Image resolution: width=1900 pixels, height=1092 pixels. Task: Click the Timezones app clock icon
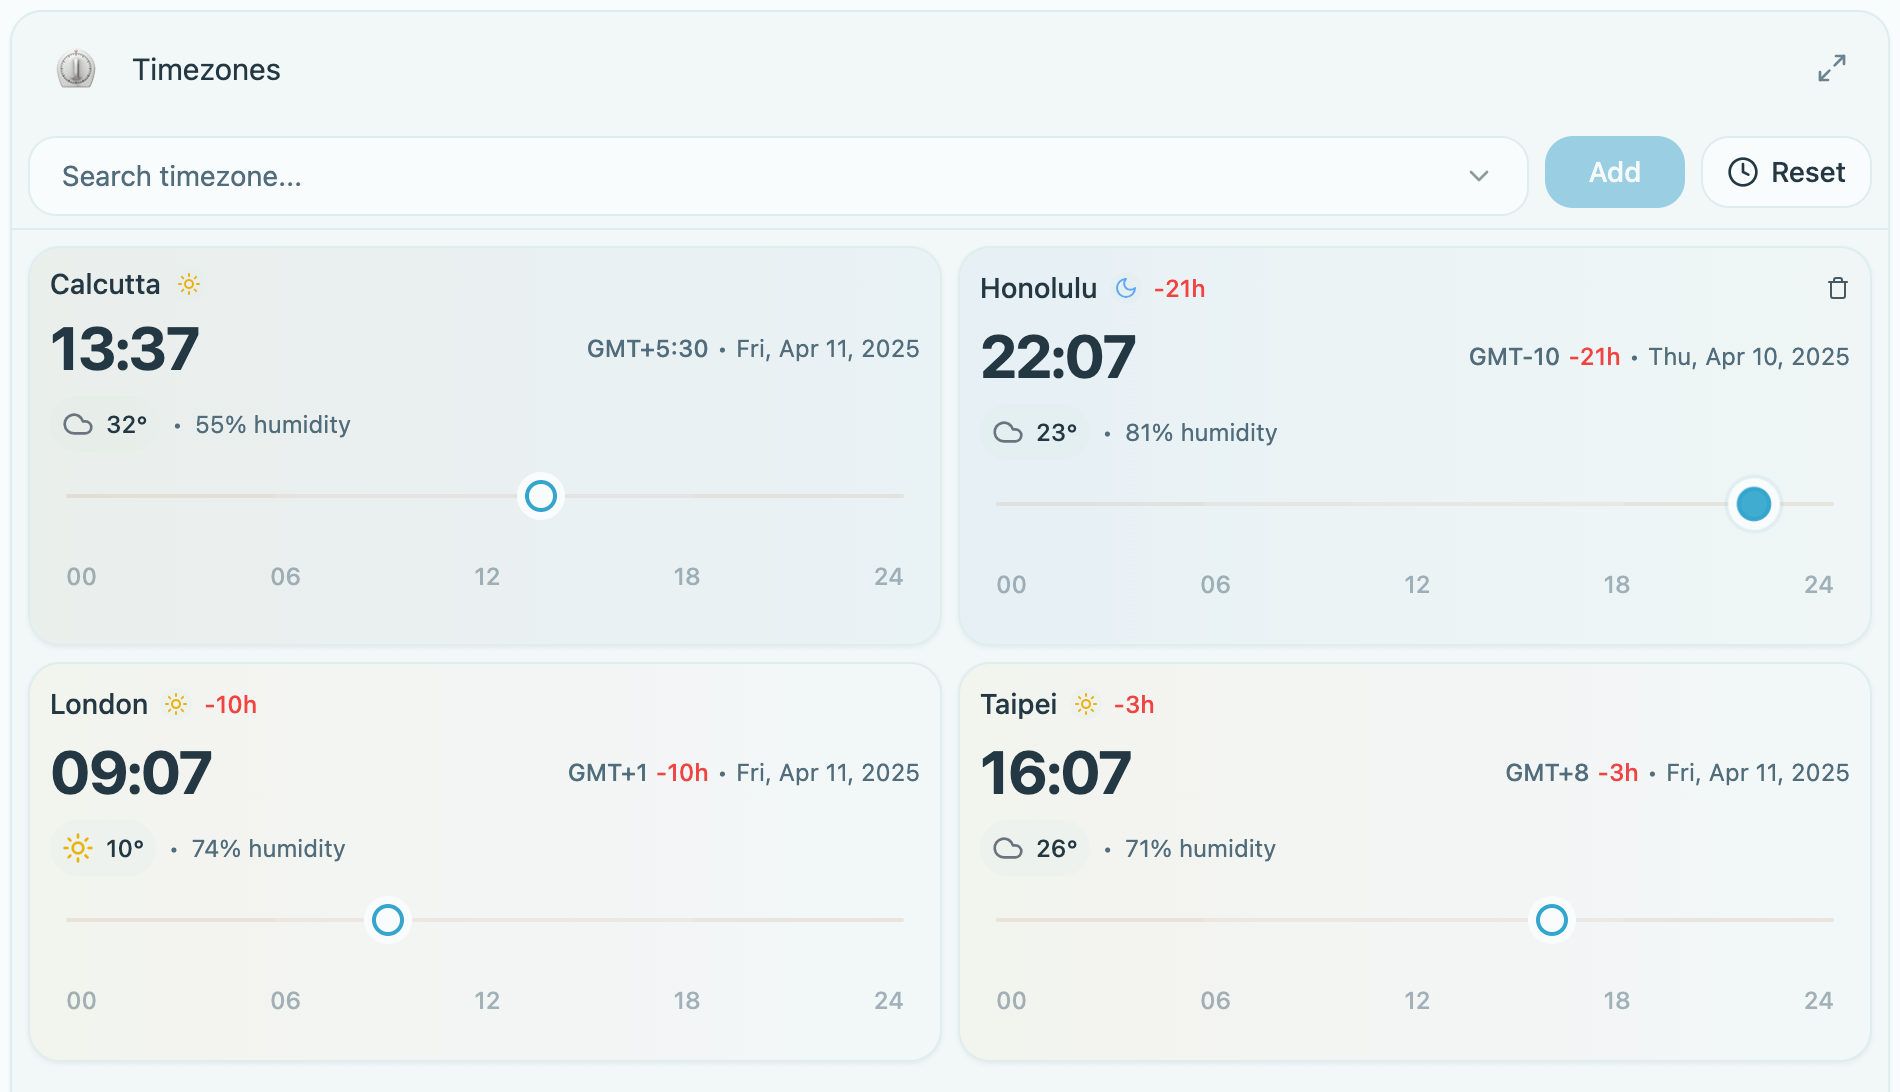pos(74,69)
